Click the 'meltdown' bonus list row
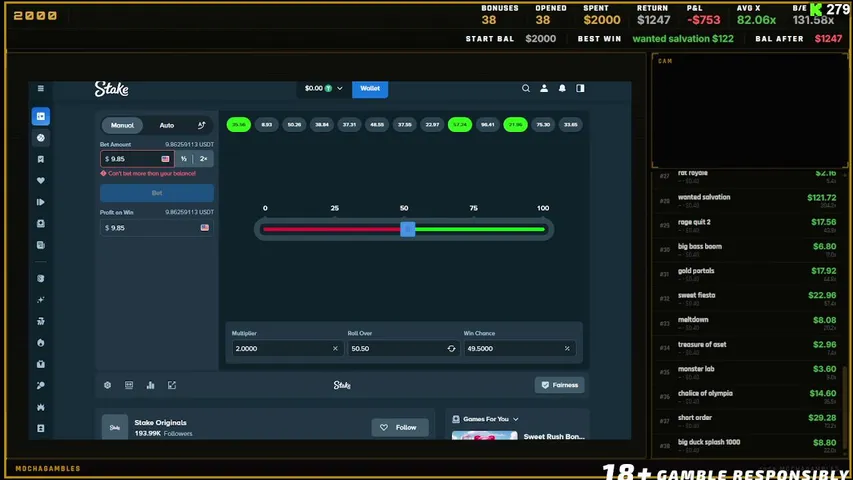The width and height of the screenshot is (853, 480). [x=748, y=323]
